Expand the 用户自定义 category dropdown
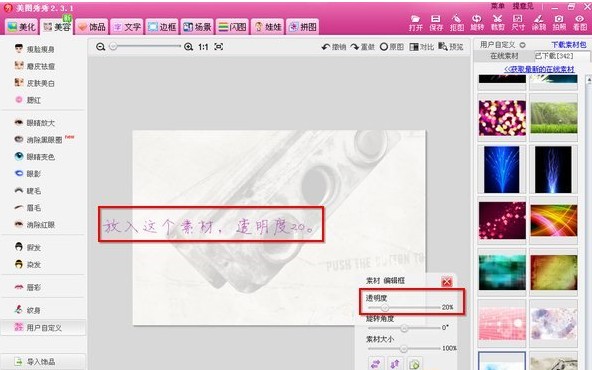The height and width of the screenshot is (370, 592). pyautogui.click(x=523, y=45)
